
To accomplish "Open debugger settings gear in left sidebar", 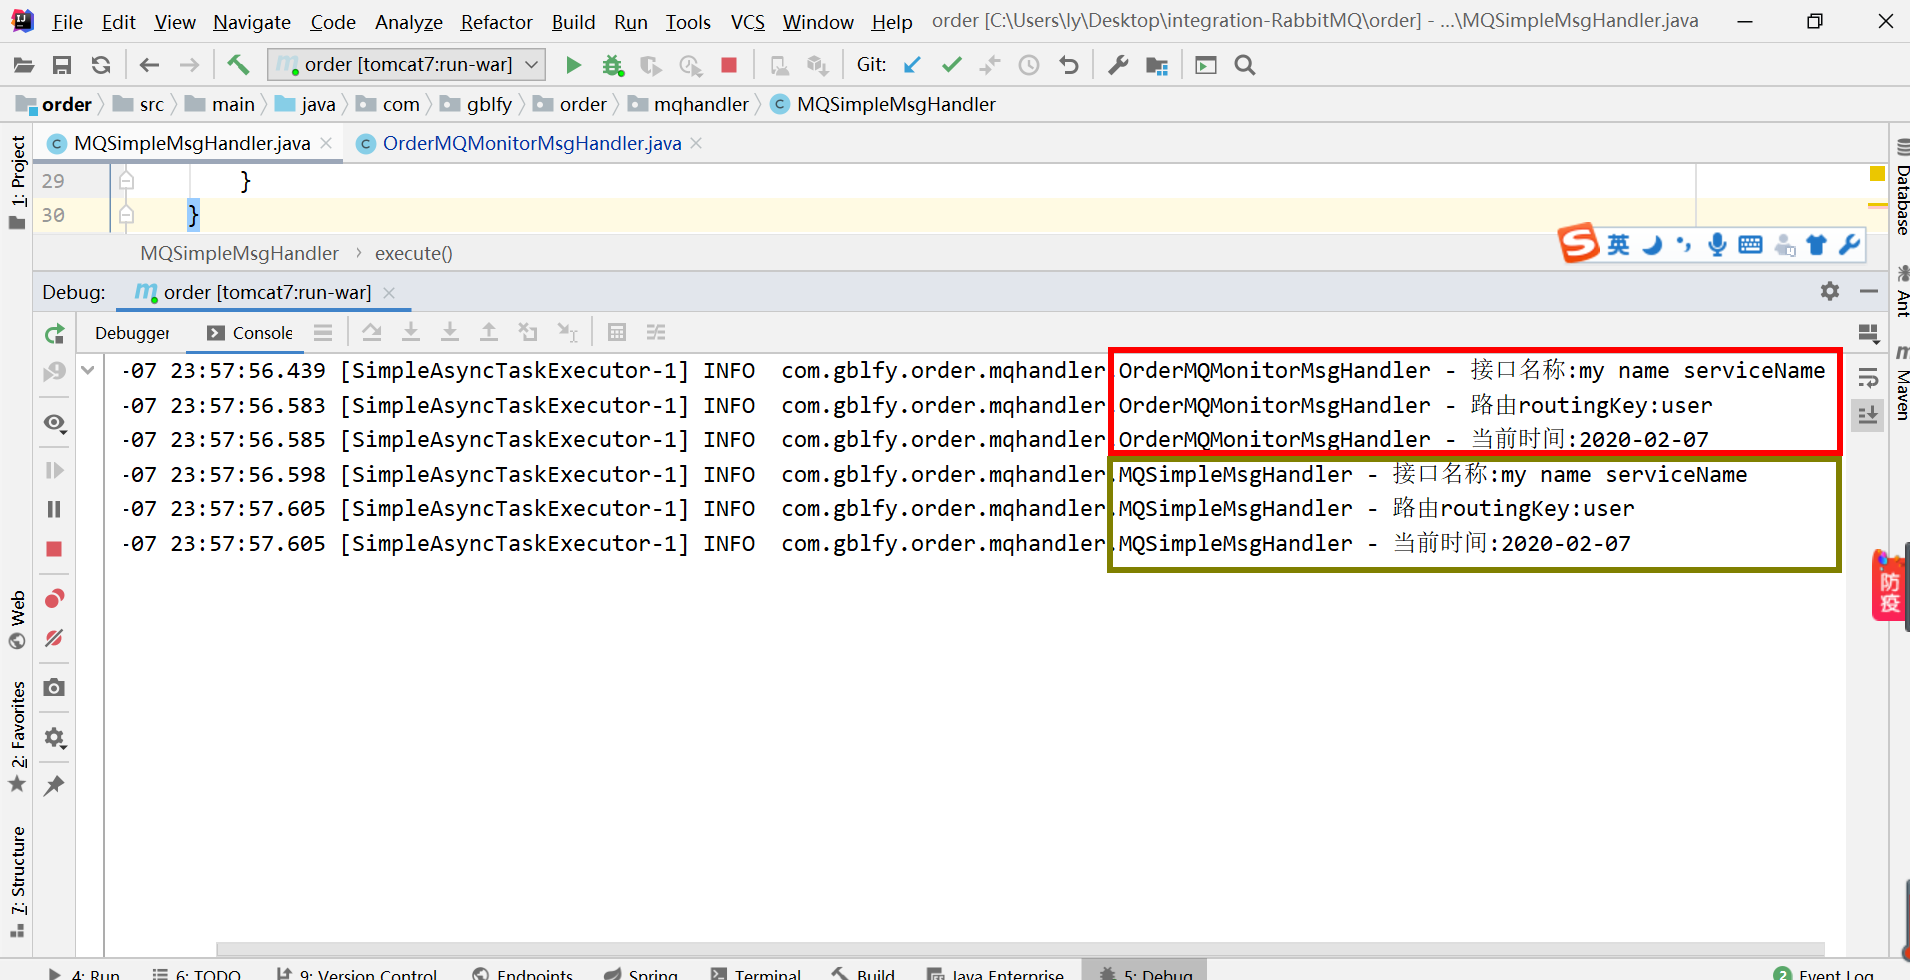I will [55, 738].
